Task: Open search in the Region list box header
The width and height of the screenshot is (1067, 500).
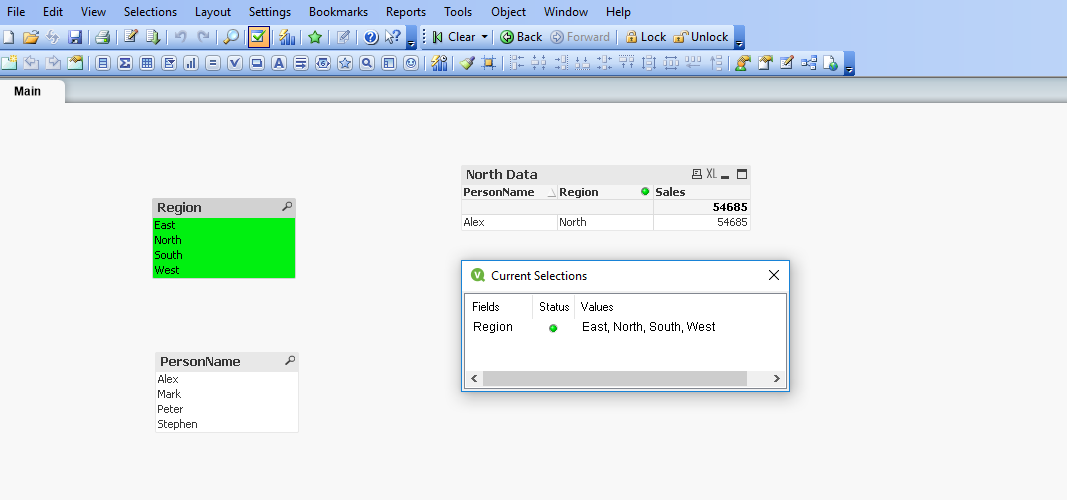Action: click(287, 207)
